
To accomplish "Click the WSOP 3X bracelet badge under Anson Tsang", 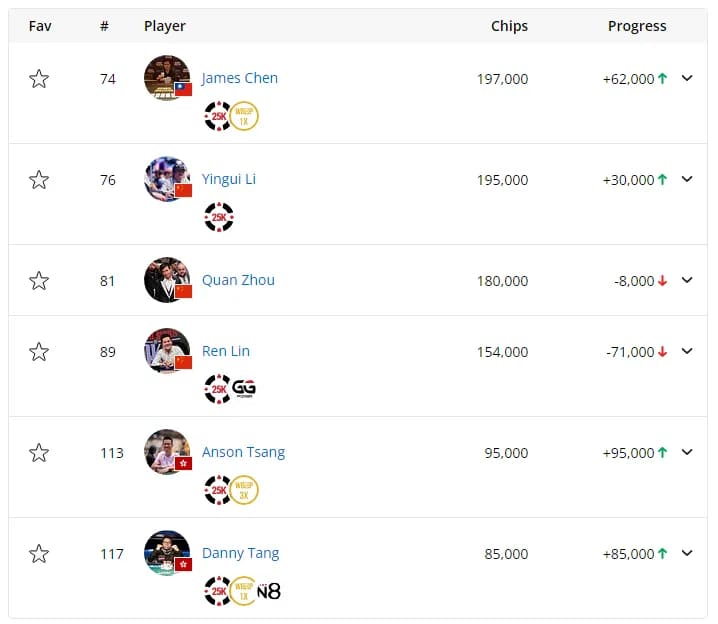I will coord(244,489).
